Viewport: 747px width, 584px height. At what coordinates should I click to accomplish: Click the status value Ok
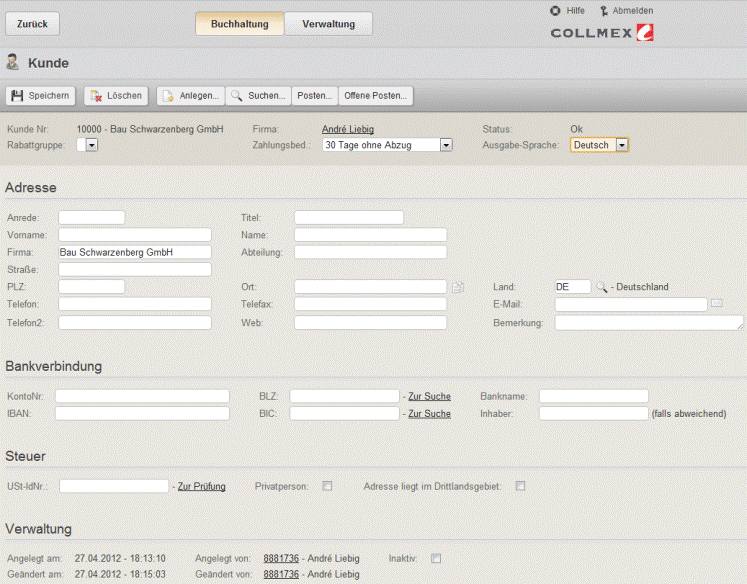(576, 129)
